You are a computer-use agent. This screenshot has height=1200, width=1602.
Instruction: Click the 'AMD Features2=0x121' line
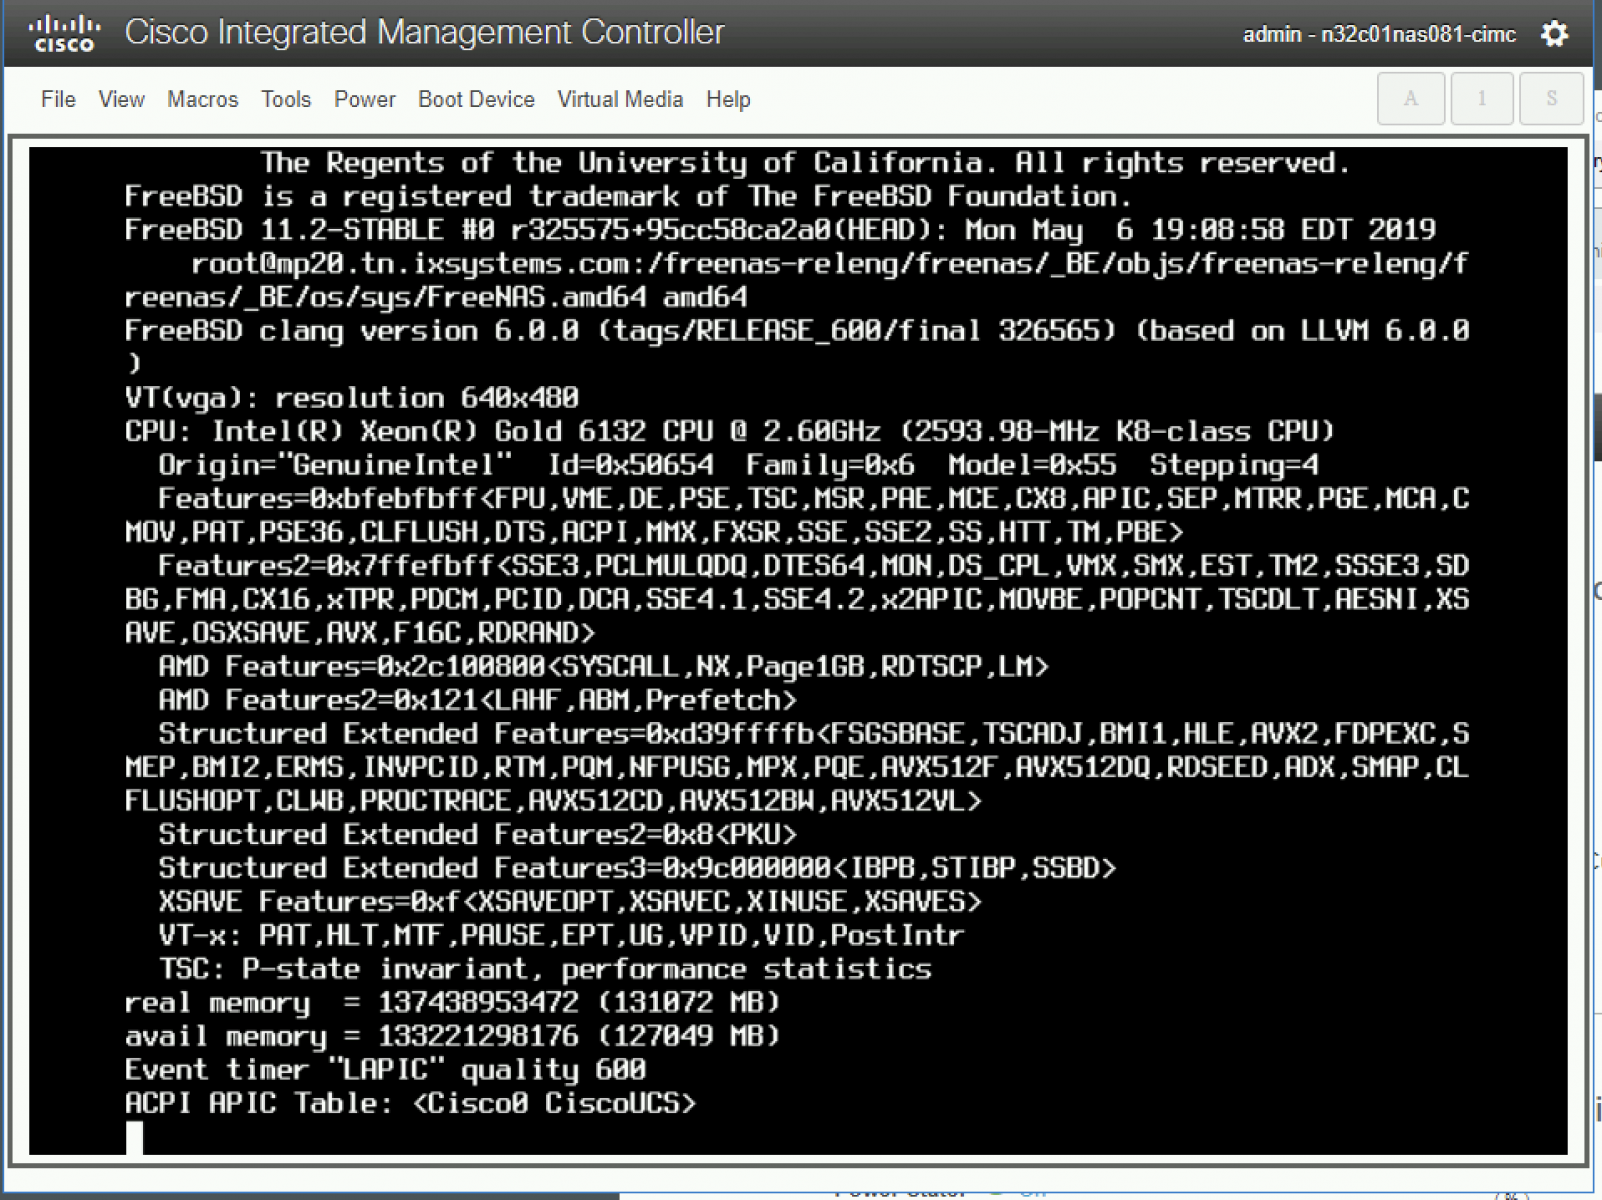(x=477, y=700)
